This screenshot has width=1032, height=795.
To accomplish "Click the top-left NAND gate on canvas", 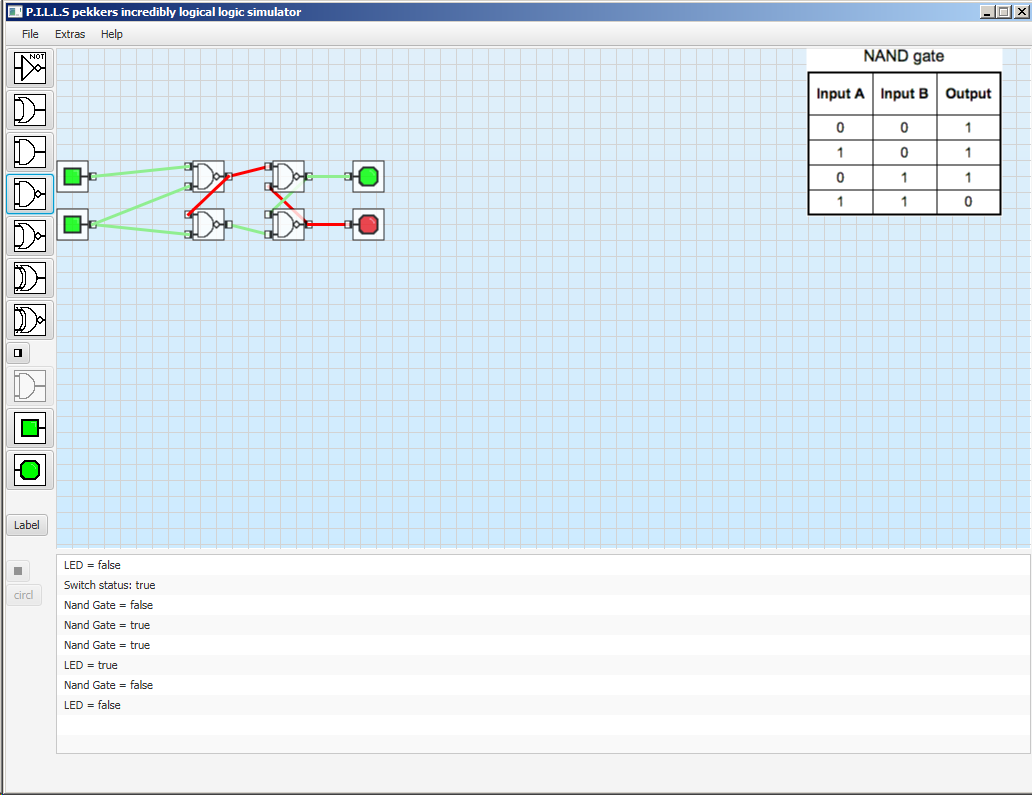I will (x=207, y=176).
